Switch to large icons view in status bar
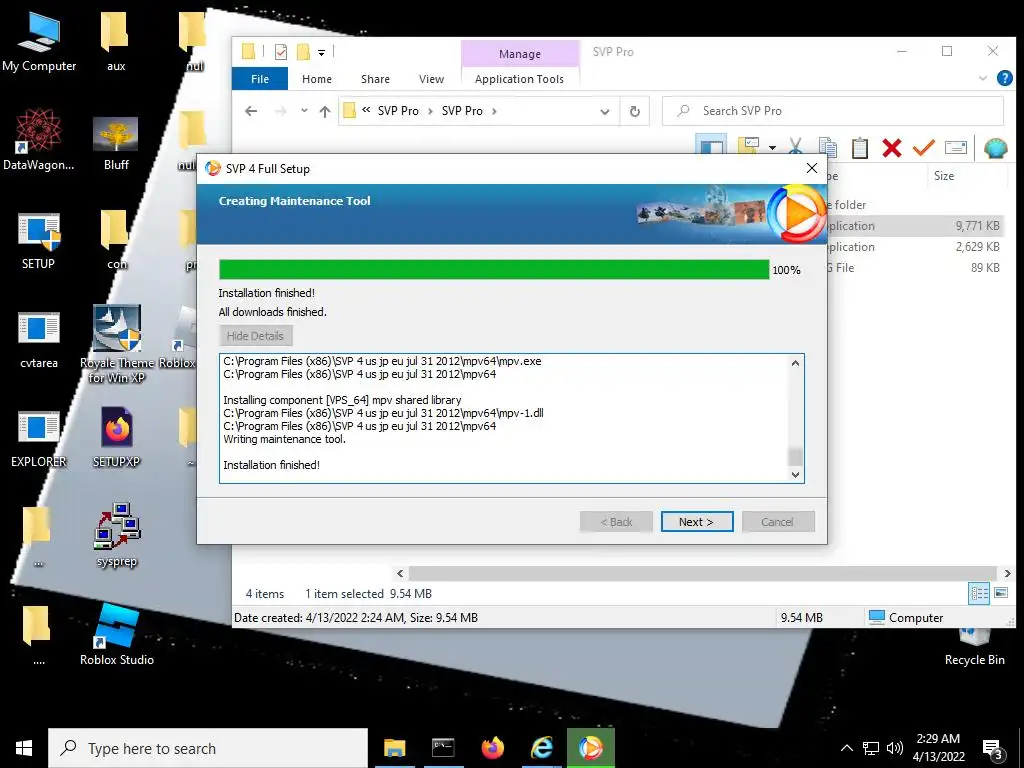 1000,593
